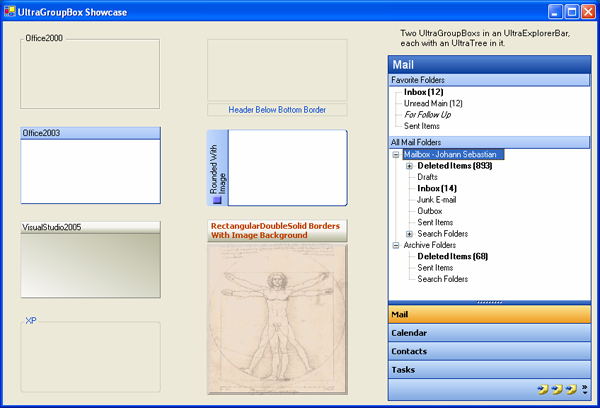Click the Favorite Folders group header
600x408 pixels.
[488, 79]
